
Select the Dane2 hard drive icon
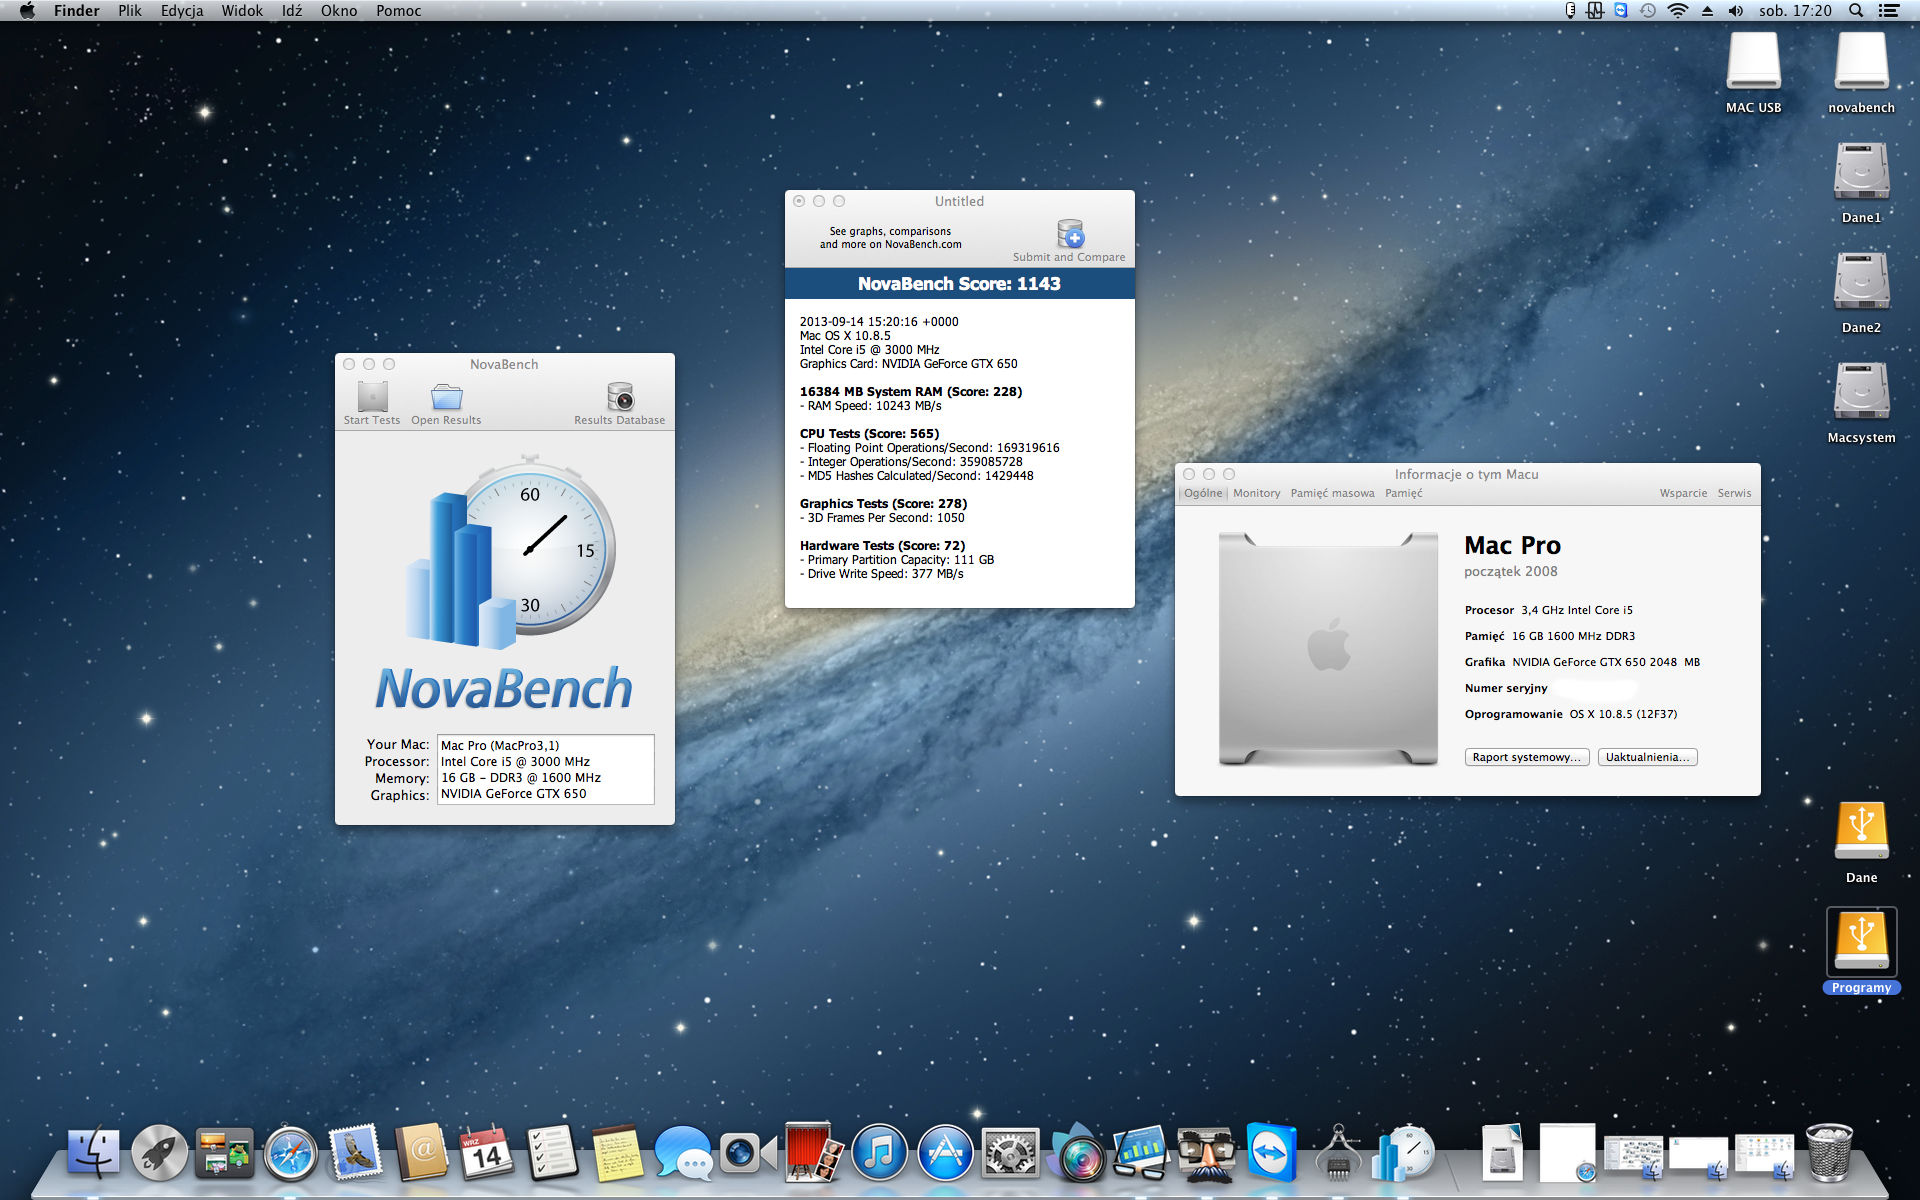click(1861, 281)
